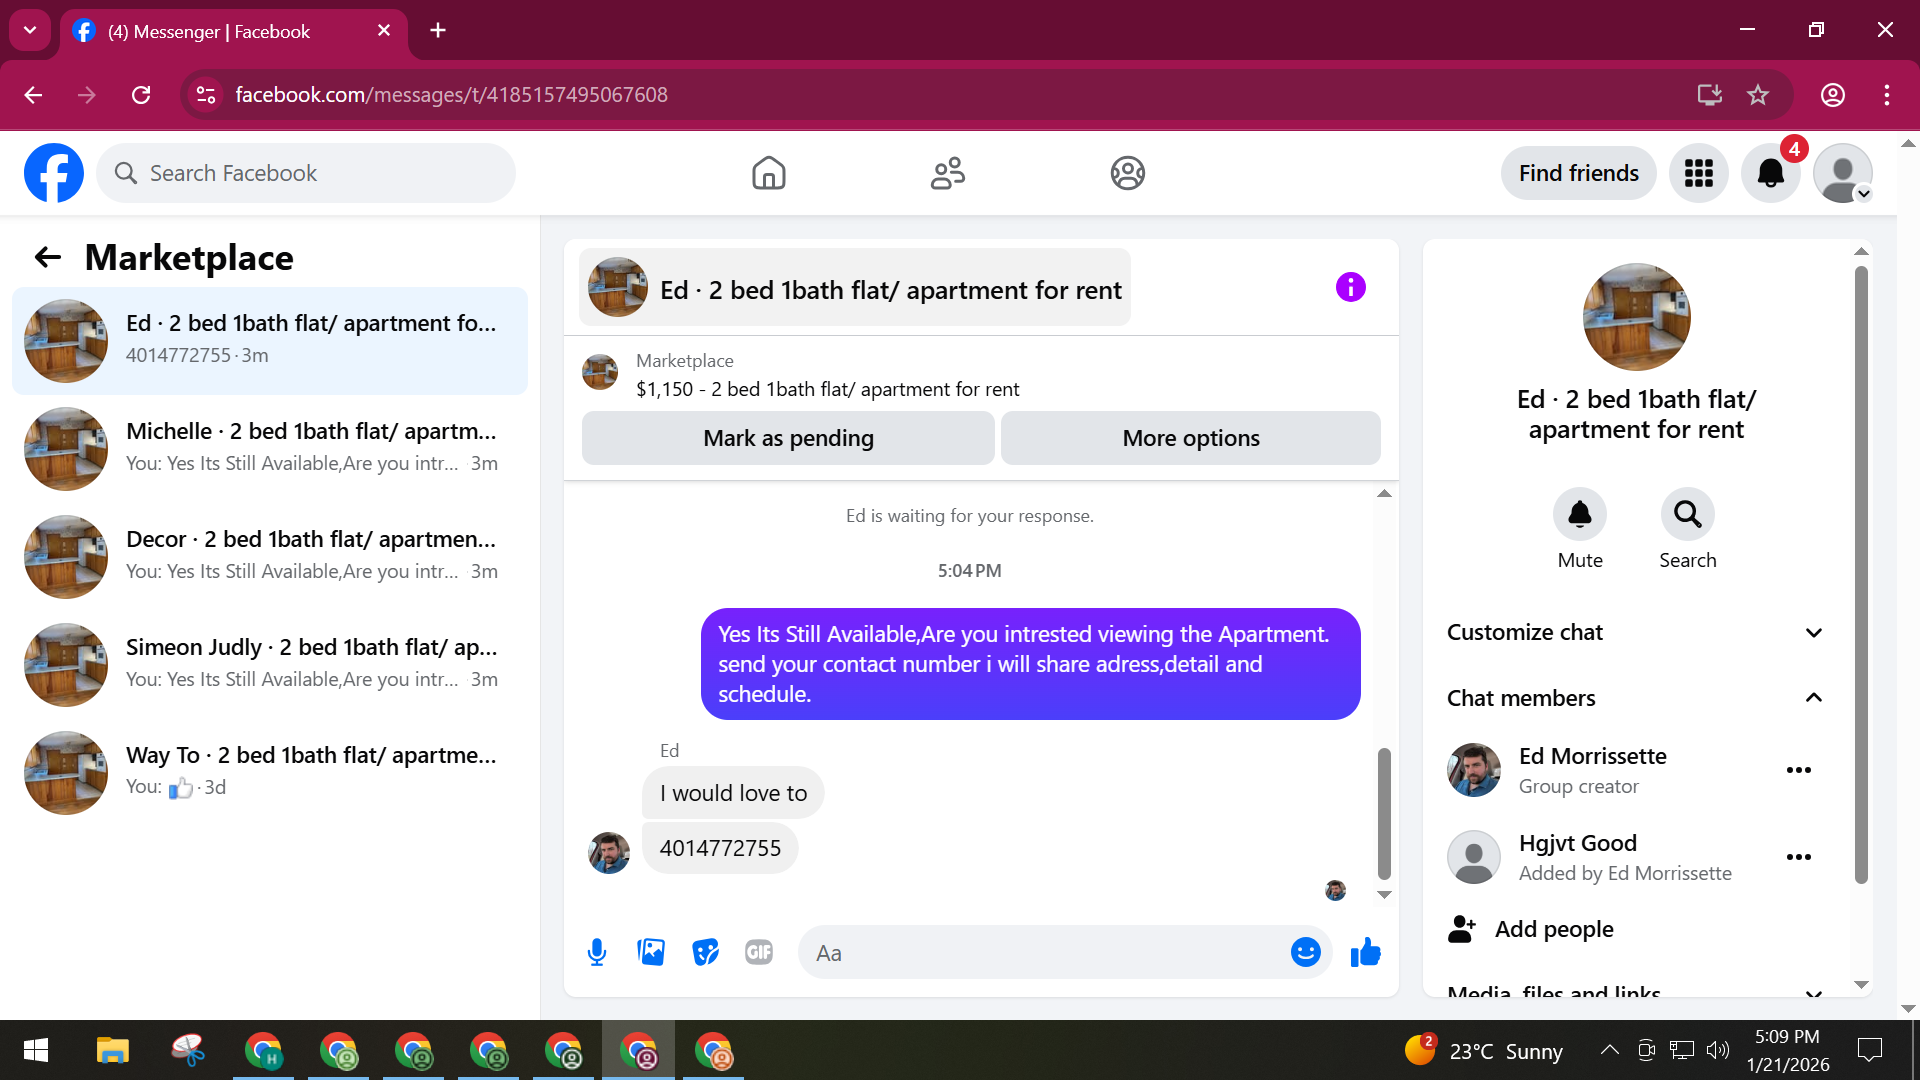The height and width of the screenshot is (1080, 1920).
Task: Open the Facebook menu grid icon
Action: [1698, 173]
